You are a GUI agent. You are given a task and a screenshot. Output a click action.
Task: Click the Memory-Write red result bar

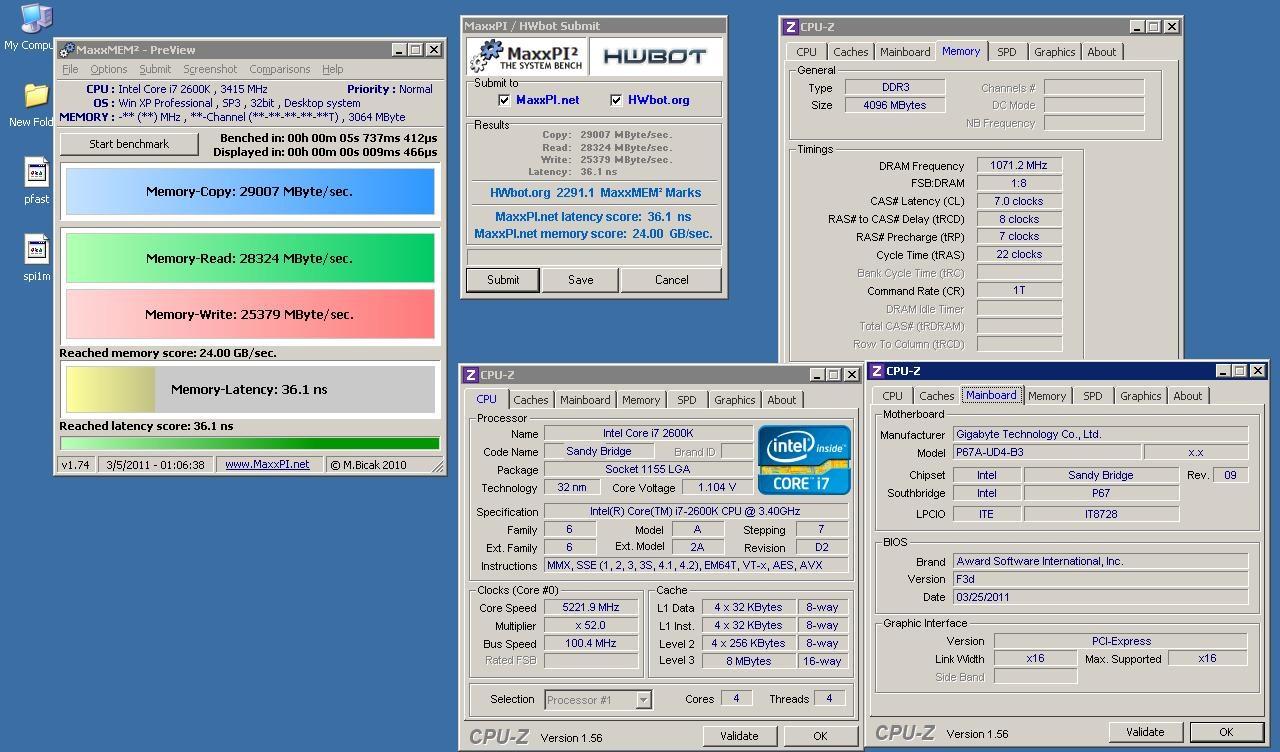click(x=250, y=314)
